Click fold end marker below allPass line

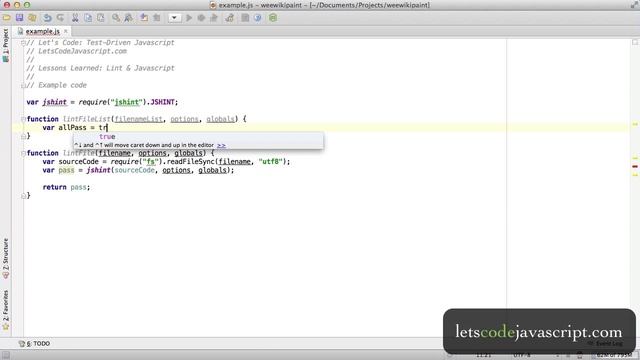[x=23, y=136]
